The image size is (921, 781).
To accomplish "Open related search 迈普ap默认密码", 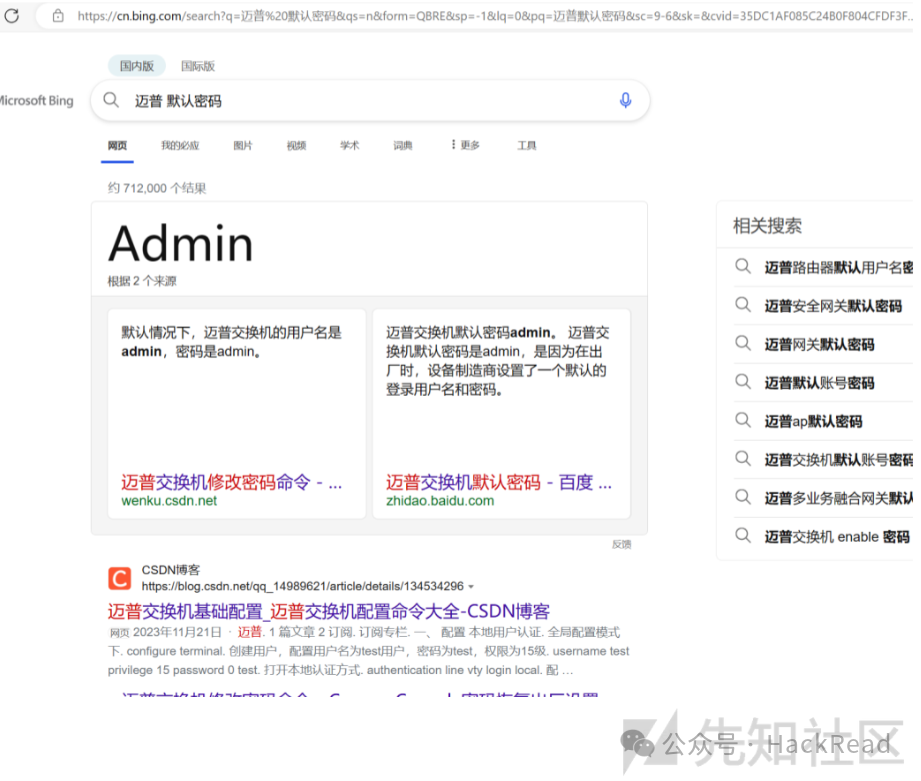I will point(814,422).
